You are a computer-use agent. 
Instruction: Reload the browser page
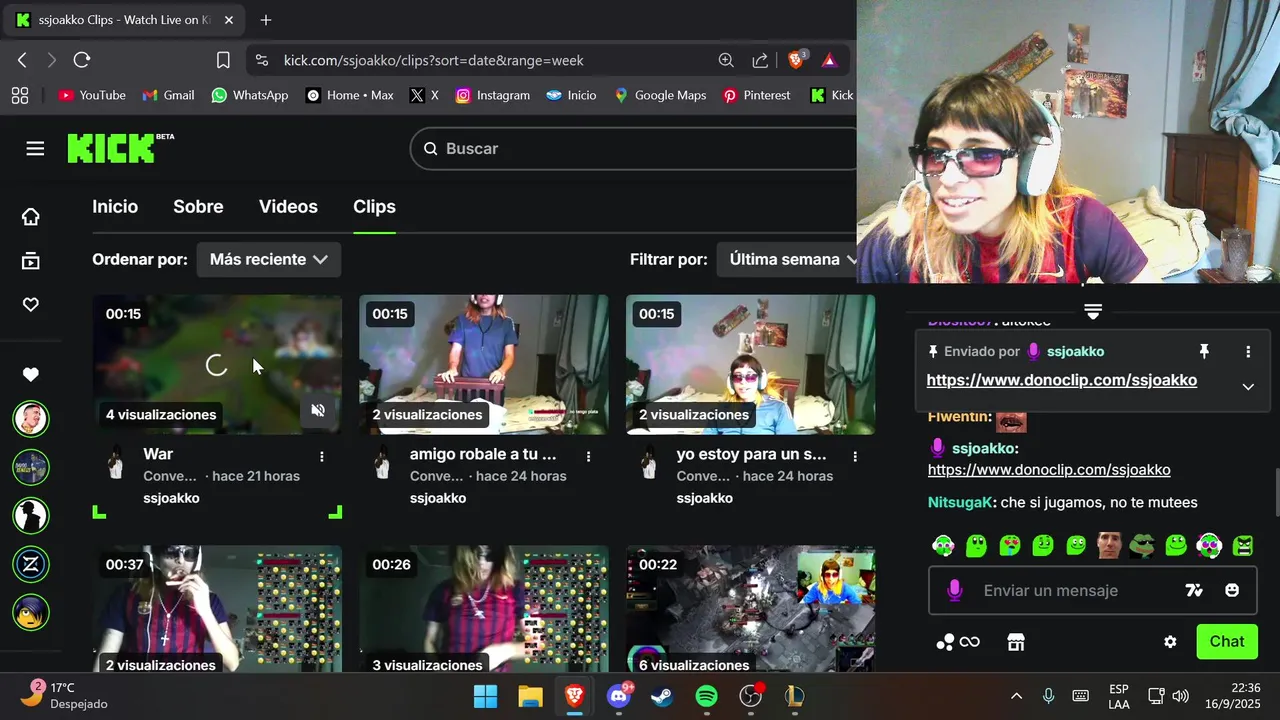82,60
